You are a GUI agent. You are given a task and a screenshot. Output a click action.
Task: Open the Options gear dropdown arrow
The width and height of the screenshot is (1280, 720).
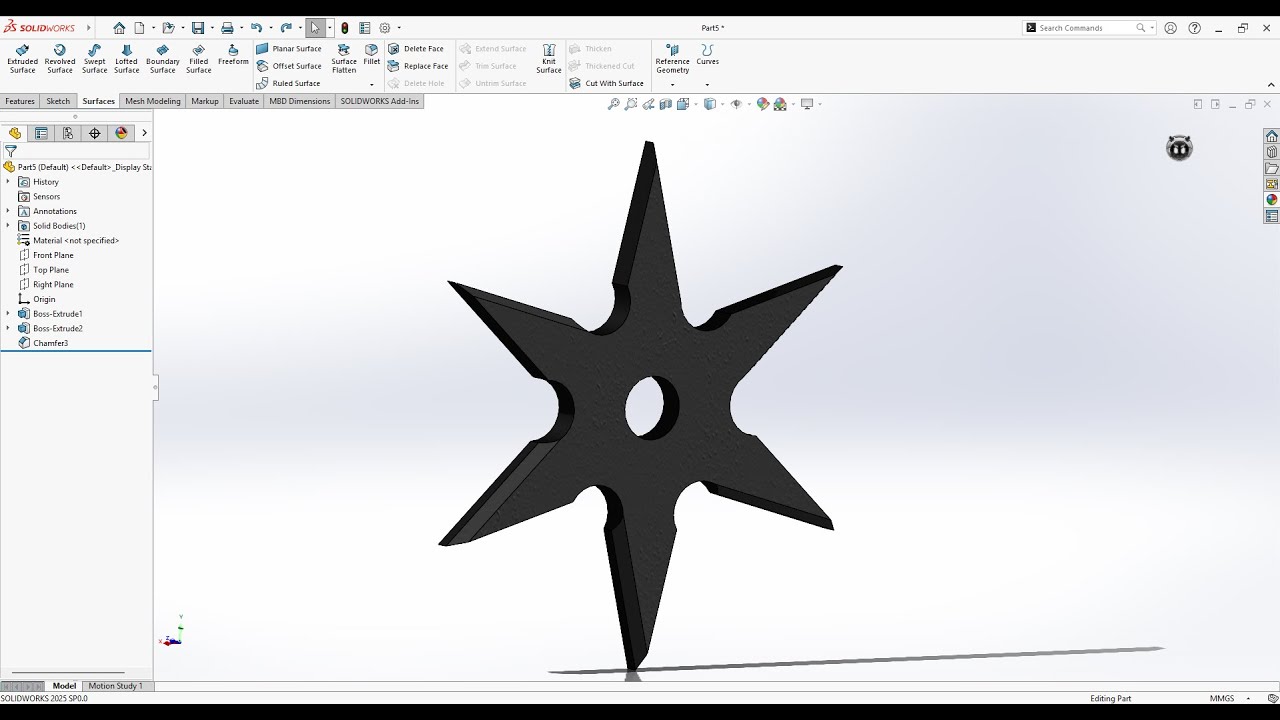pyautogui.click(x=399, y=28)
